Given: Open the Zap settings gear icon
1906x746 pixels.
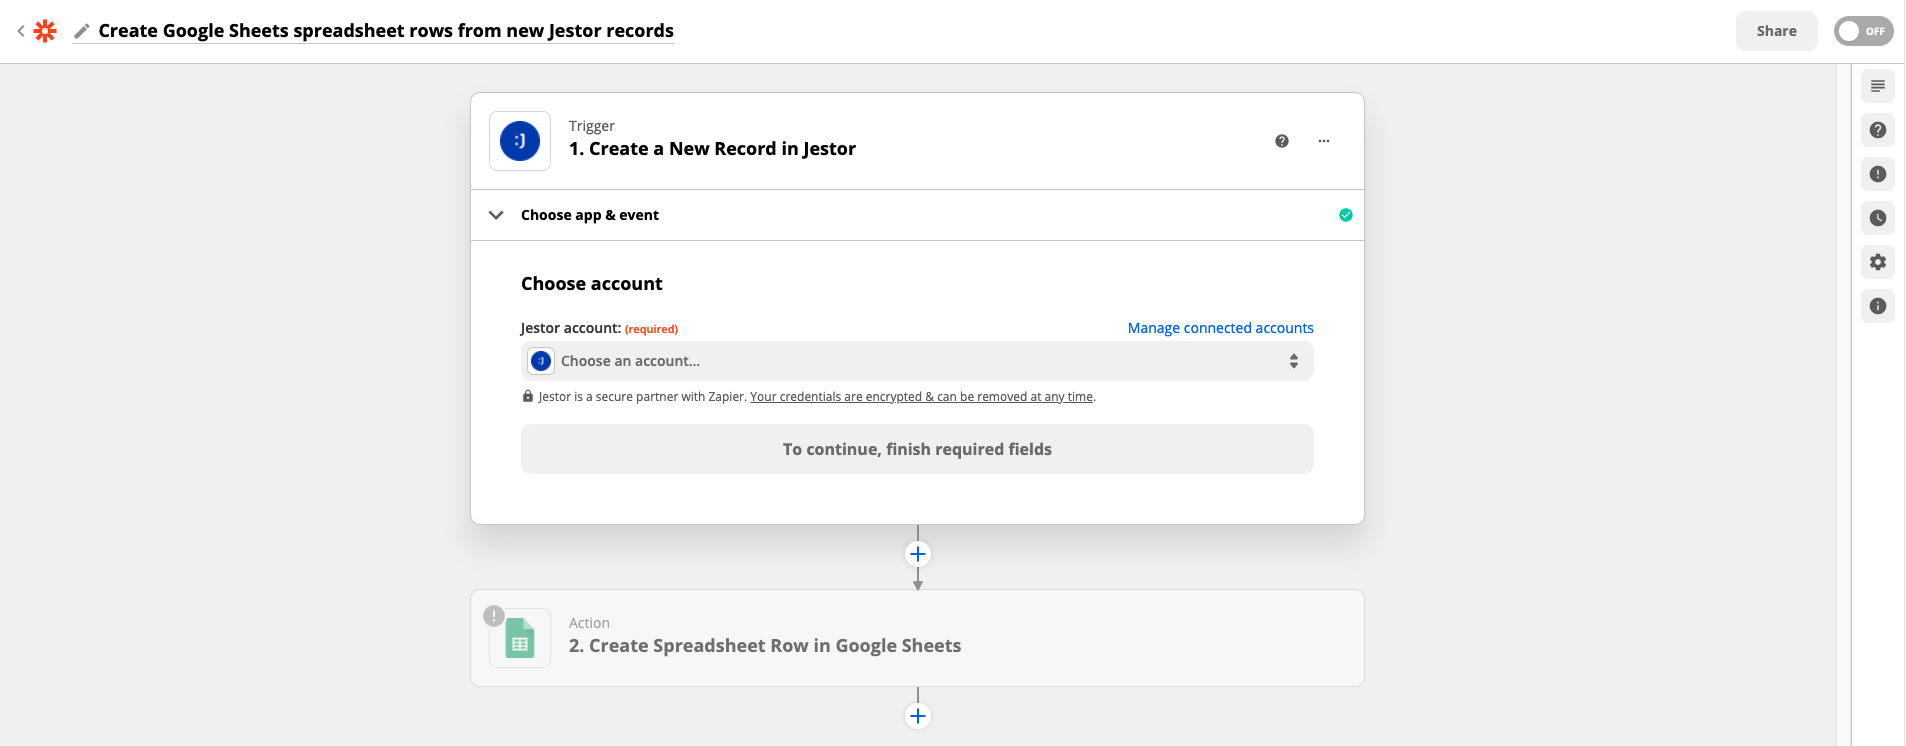Looking at the screenshot, I should (x=1878, y=262).
